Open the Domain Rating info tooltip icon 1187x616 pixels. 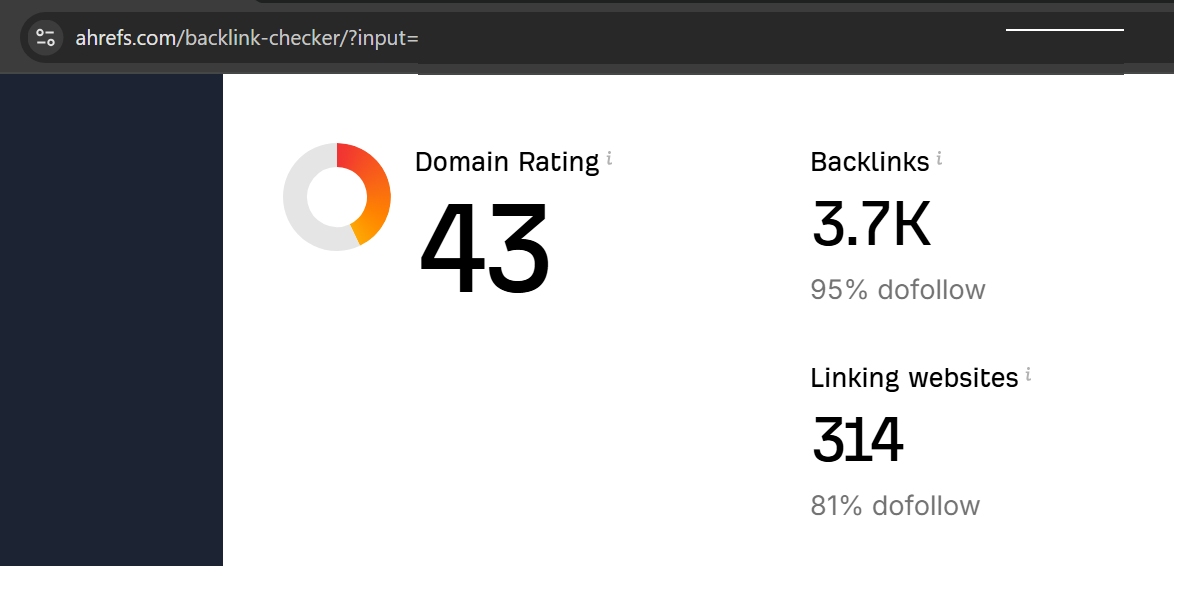click(x=609, y=159)
